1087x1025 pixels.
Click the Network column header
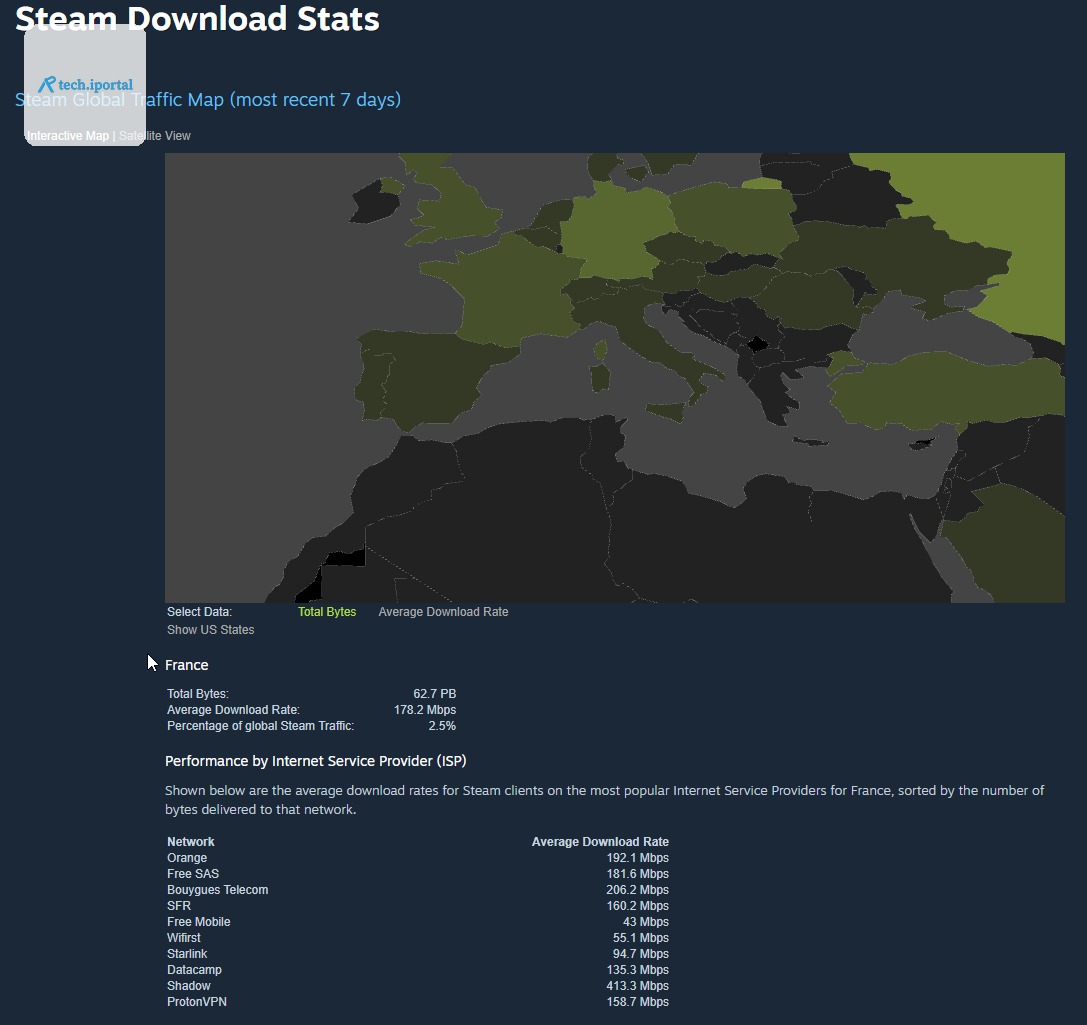tap(191, 841)
